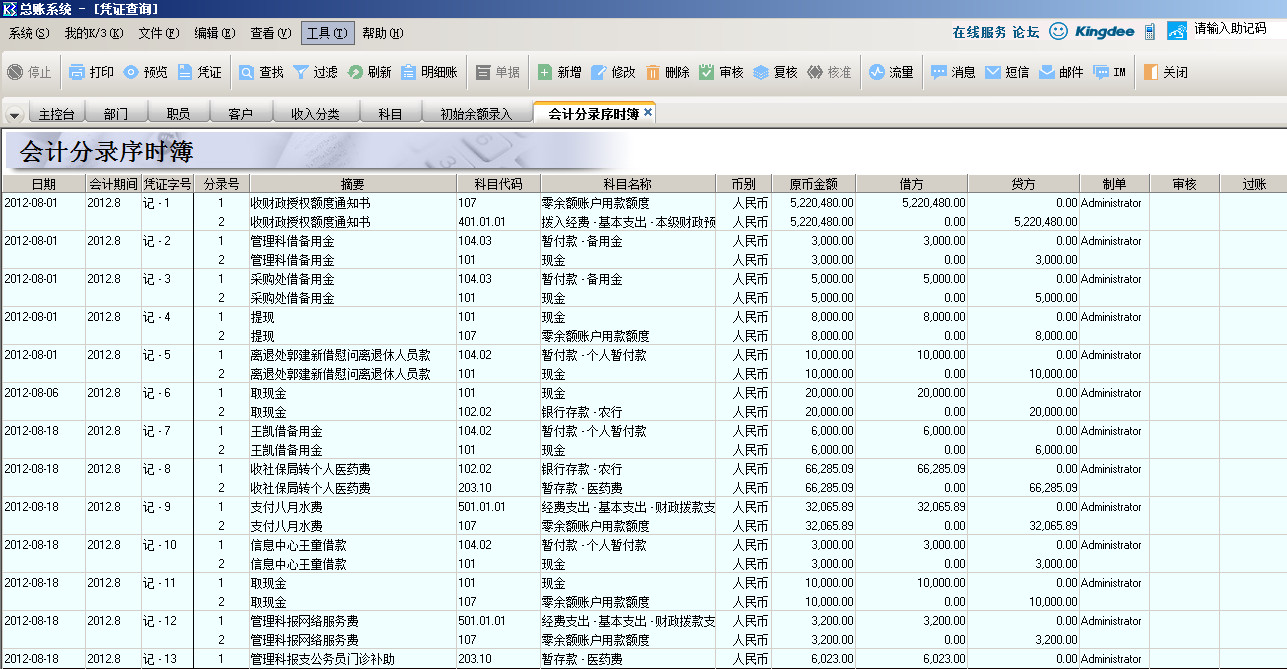Click the 流量 (Cash flow) toolbar icon

tap(877, 72)
